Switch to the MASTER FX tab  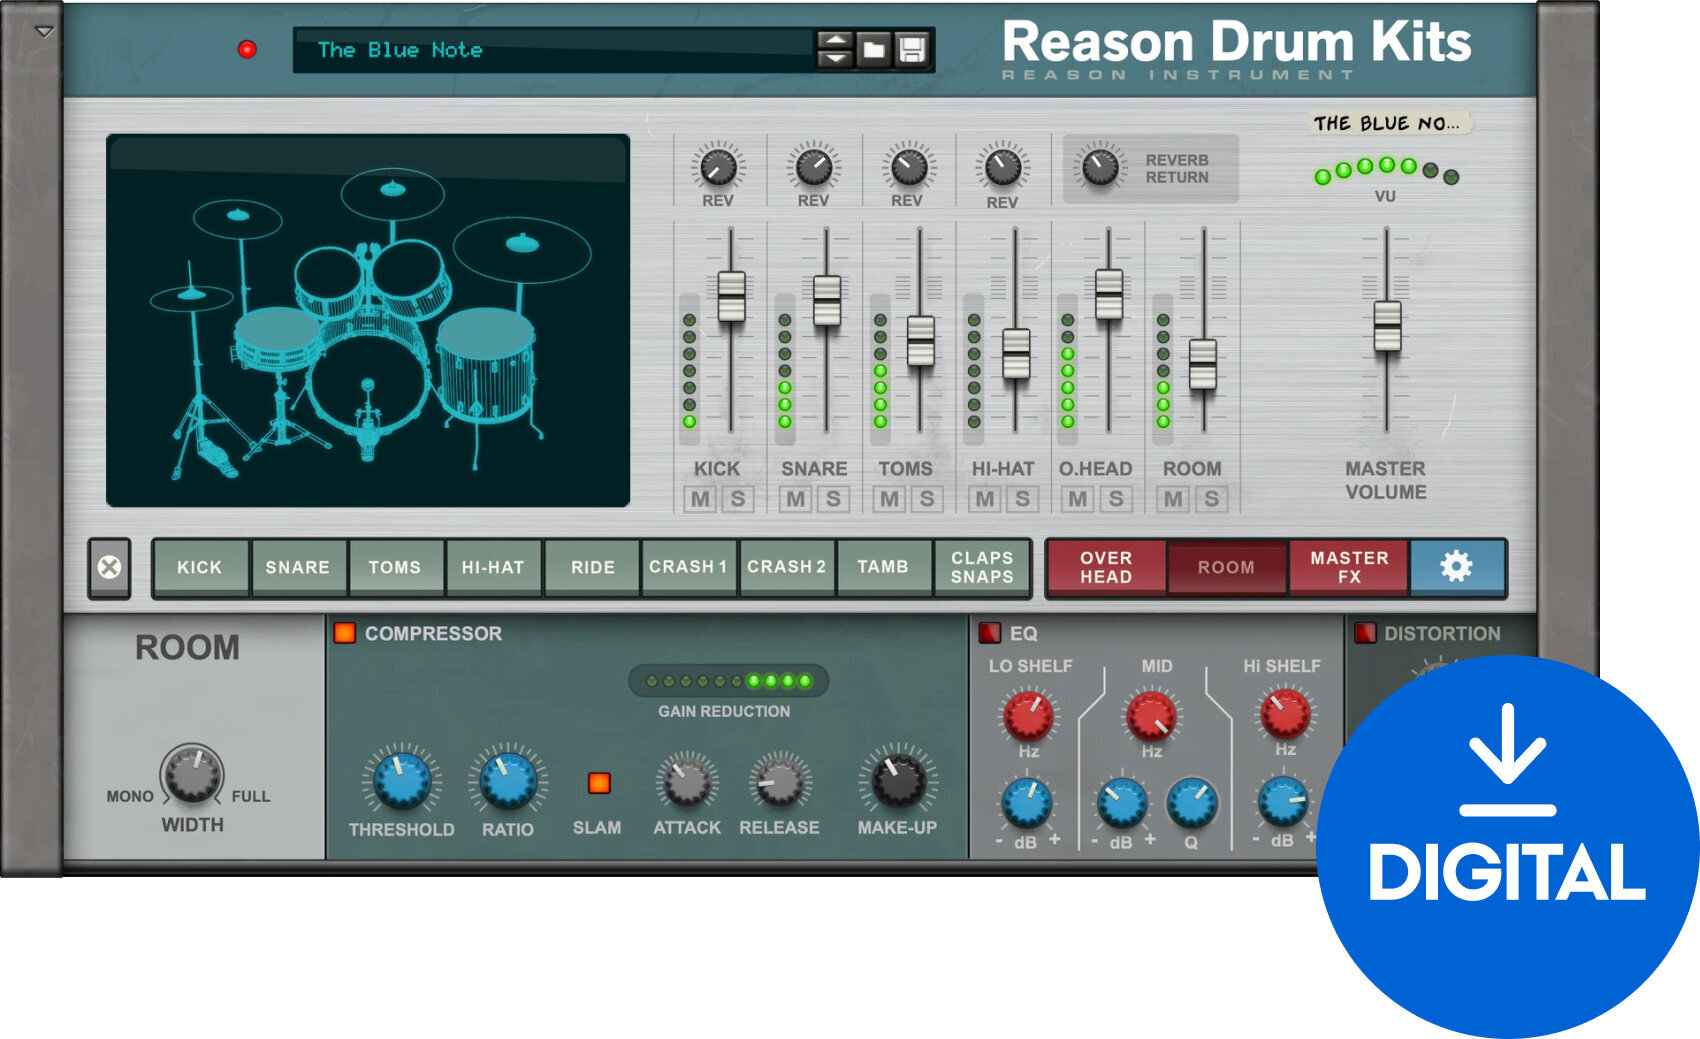coord(1348,567)
